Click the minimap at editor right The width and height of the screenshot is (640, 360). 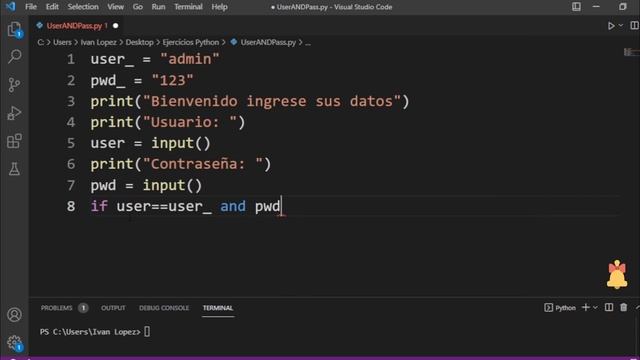pos(631,52)
